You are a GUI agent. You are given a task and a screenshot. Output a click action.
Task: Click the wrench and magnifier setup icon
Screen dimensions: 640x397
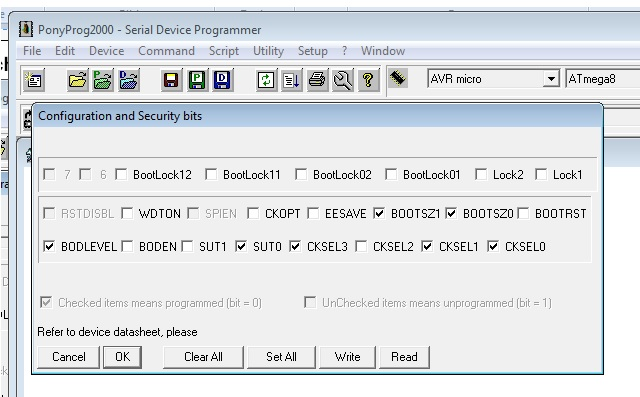pyautogui.click(x=343, y=80)
